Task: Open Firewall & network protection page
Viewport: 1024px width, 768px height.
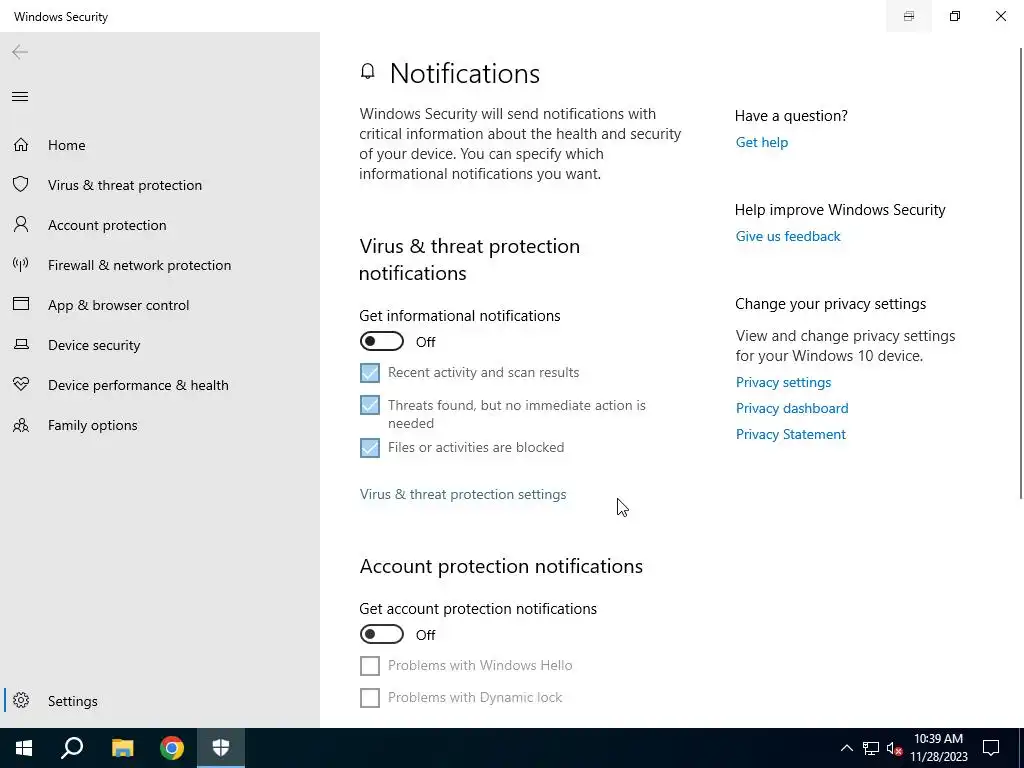Action: coord(160,264)
